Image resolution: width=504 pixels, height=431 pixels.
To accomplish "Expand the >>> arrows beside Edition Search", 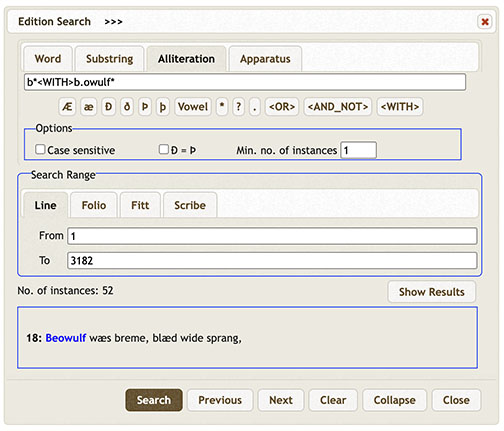I will (x=113, y=22).
